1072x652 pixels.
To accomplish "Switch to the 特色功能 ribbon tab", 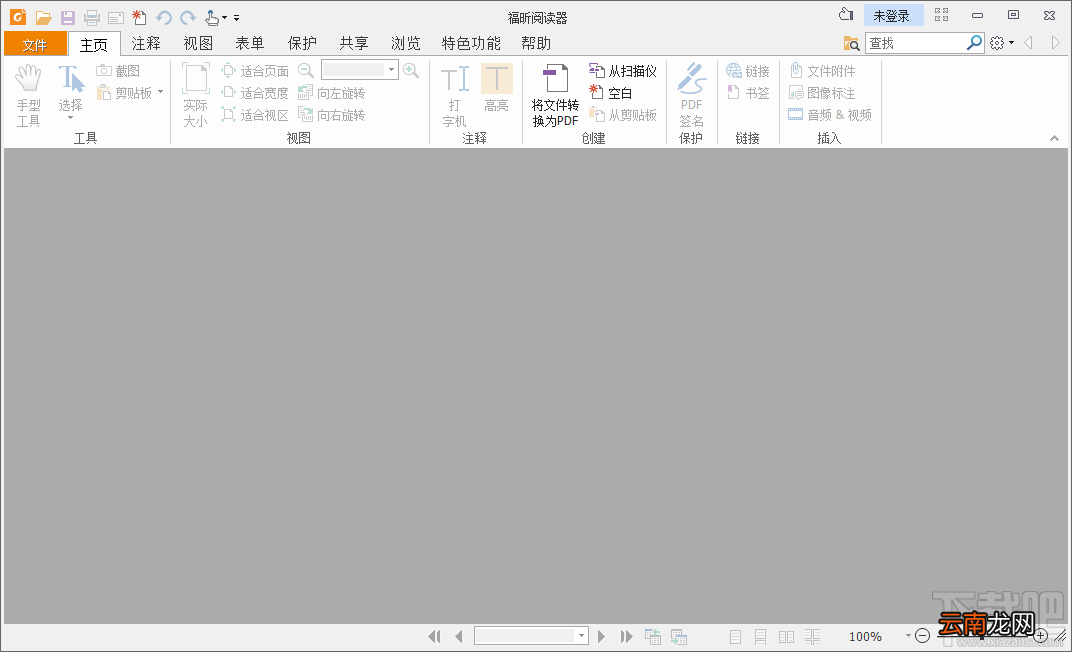I will click(x=471, y=44).
